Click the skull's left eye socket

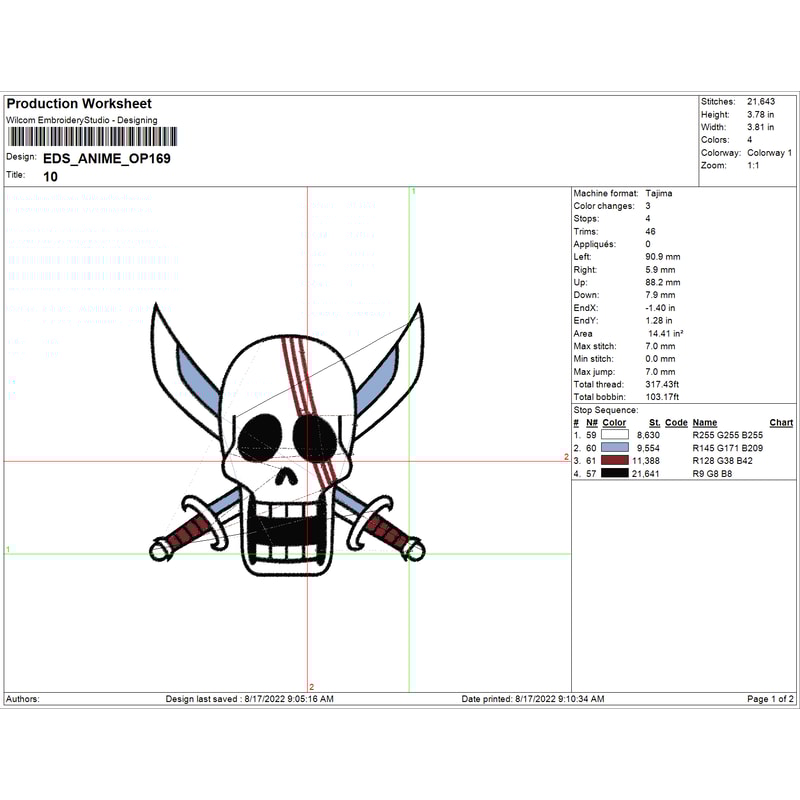pos(259,435)
